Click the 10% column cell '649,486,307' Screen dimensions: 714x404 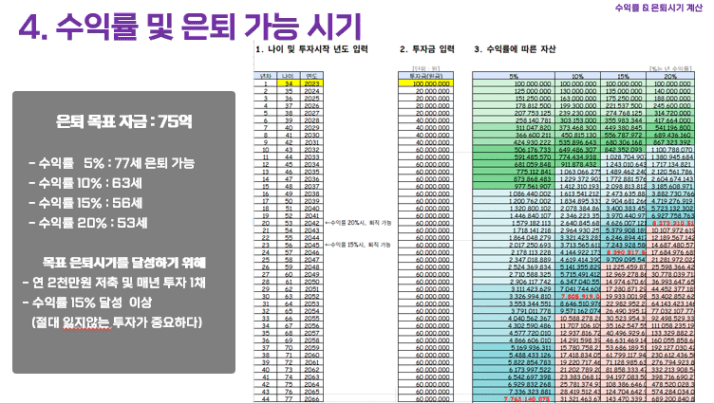(x=578, y=149)
